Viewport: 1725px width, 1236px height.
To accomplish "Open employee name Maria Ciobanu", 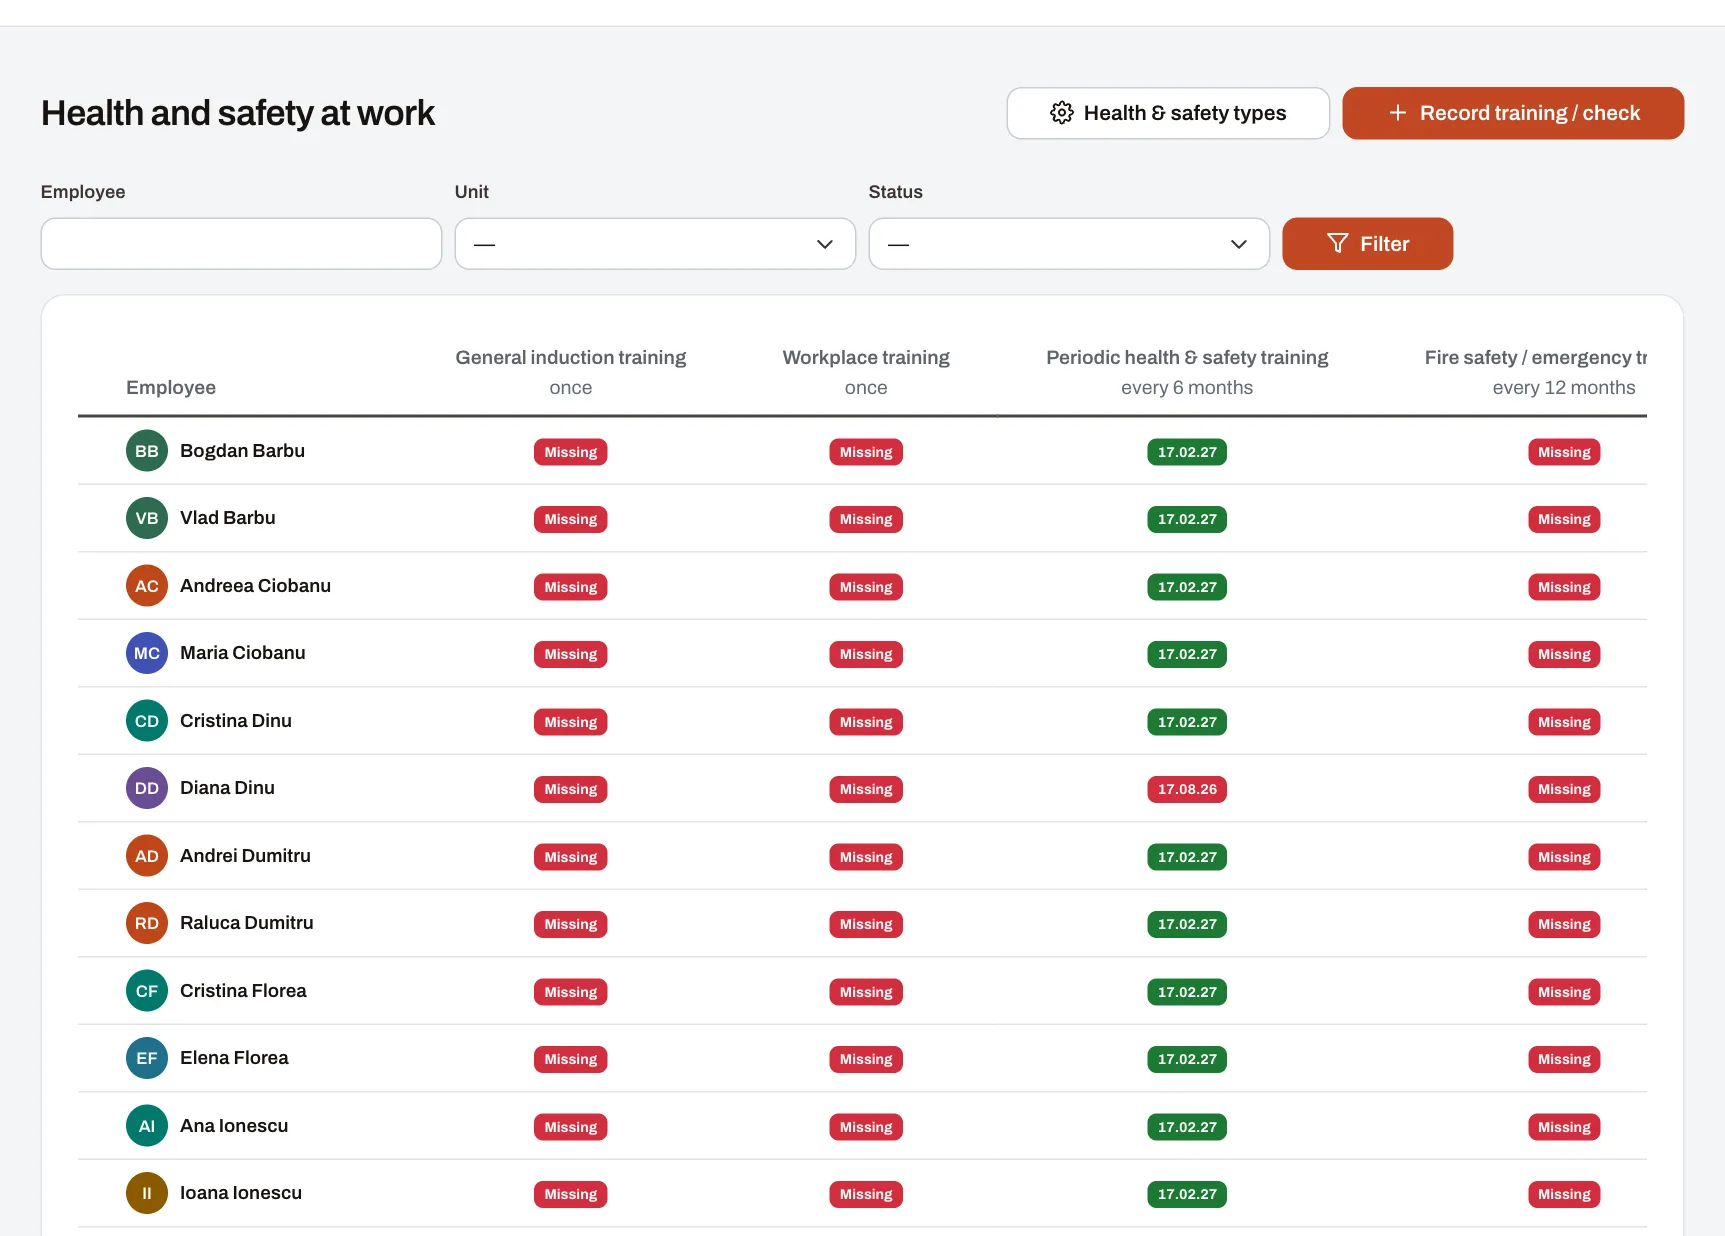I will pyautogui.click(x=243, y=653).
